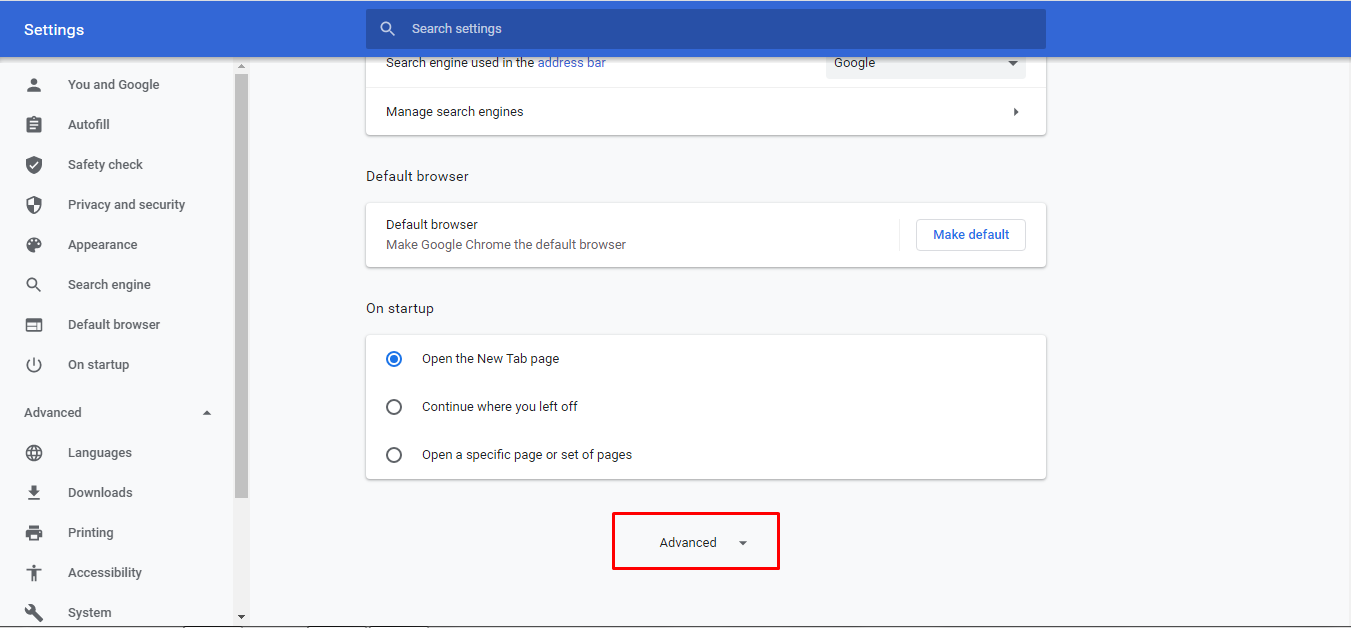Expand the Advanced settings at page bottom
Viewport: 1351px width, 628px height.
pyautogui.click(x=695, y=541)
